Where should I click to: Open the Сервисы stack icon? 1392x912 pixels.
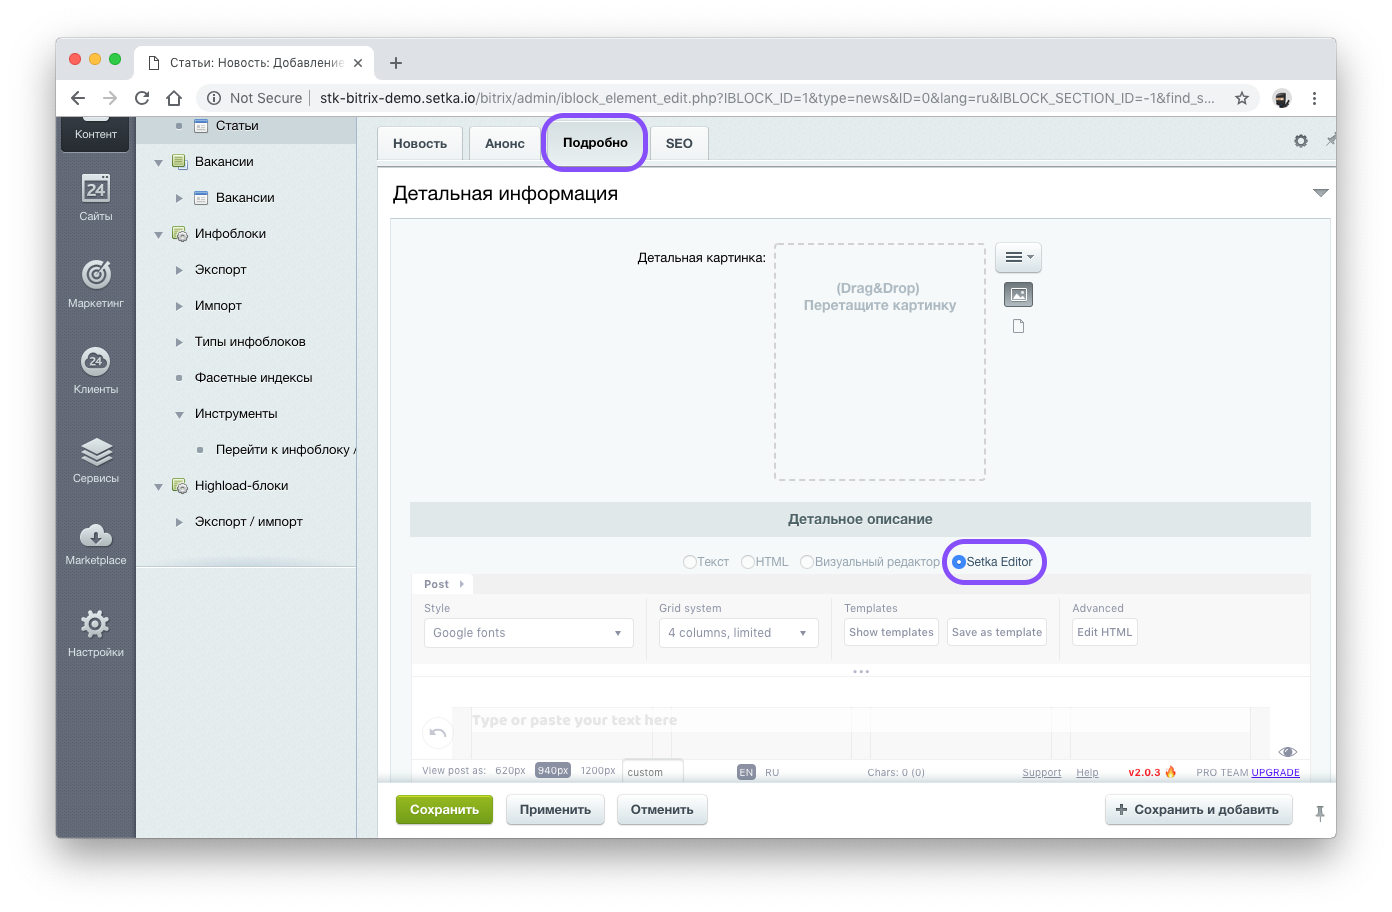tap(96, 452)
